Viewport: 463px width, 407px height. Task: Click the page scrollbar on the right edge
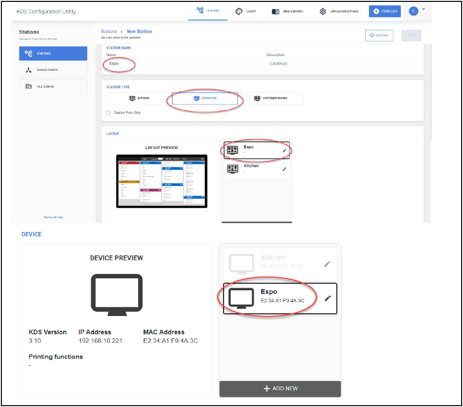point(430,92)
